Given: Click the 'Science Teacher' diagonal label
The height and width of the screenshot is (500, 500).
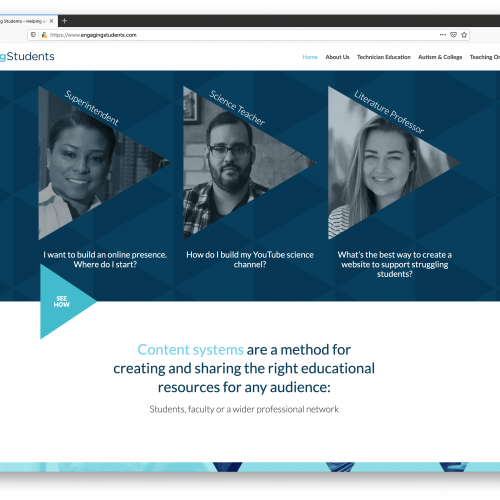Looking at the screenshot, I should [x=237, y=108].
